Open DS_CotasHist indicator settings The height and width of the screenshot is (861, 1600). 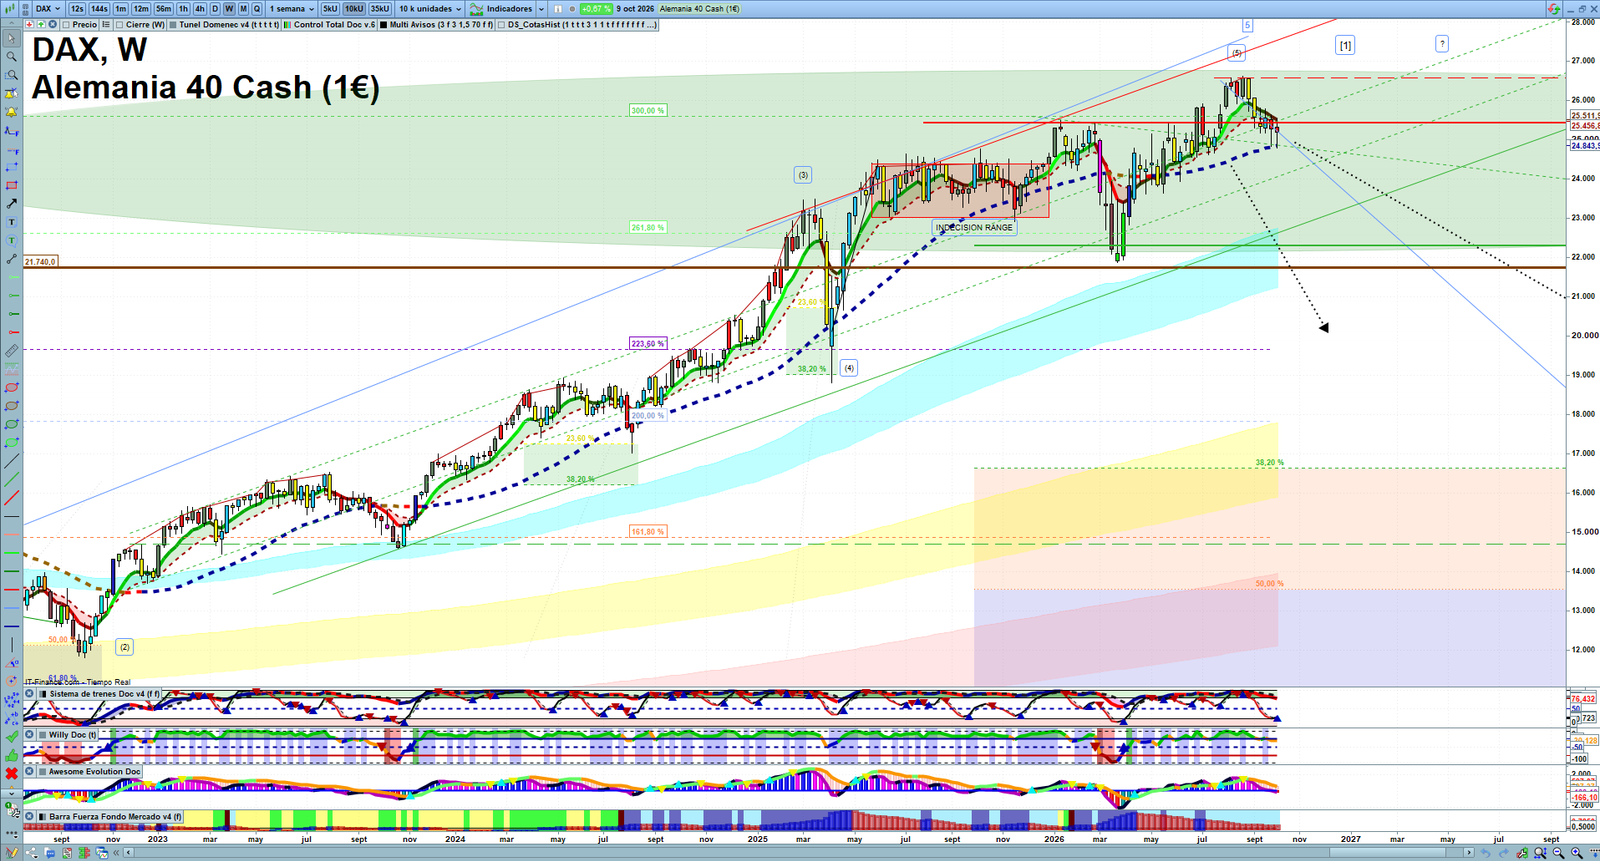tap(578, 25)
